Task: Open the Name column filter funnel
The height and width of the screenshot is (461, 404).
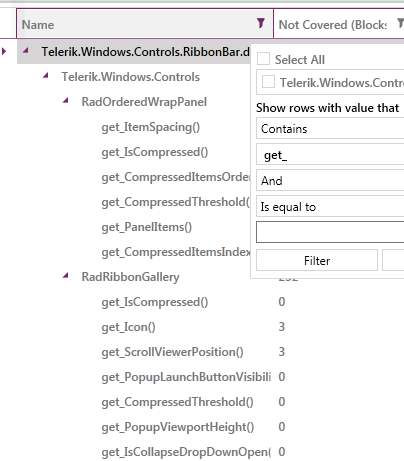Action: [x=261, y=23]
